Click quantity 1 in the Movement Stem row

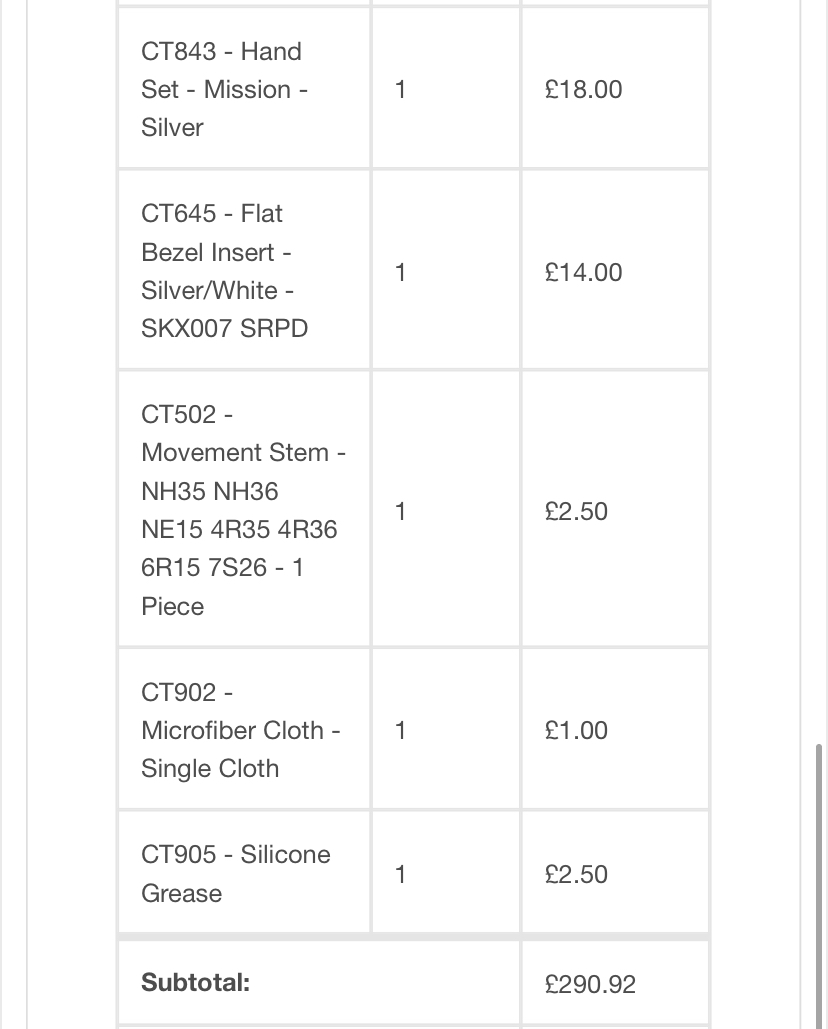tap(400, 511)
